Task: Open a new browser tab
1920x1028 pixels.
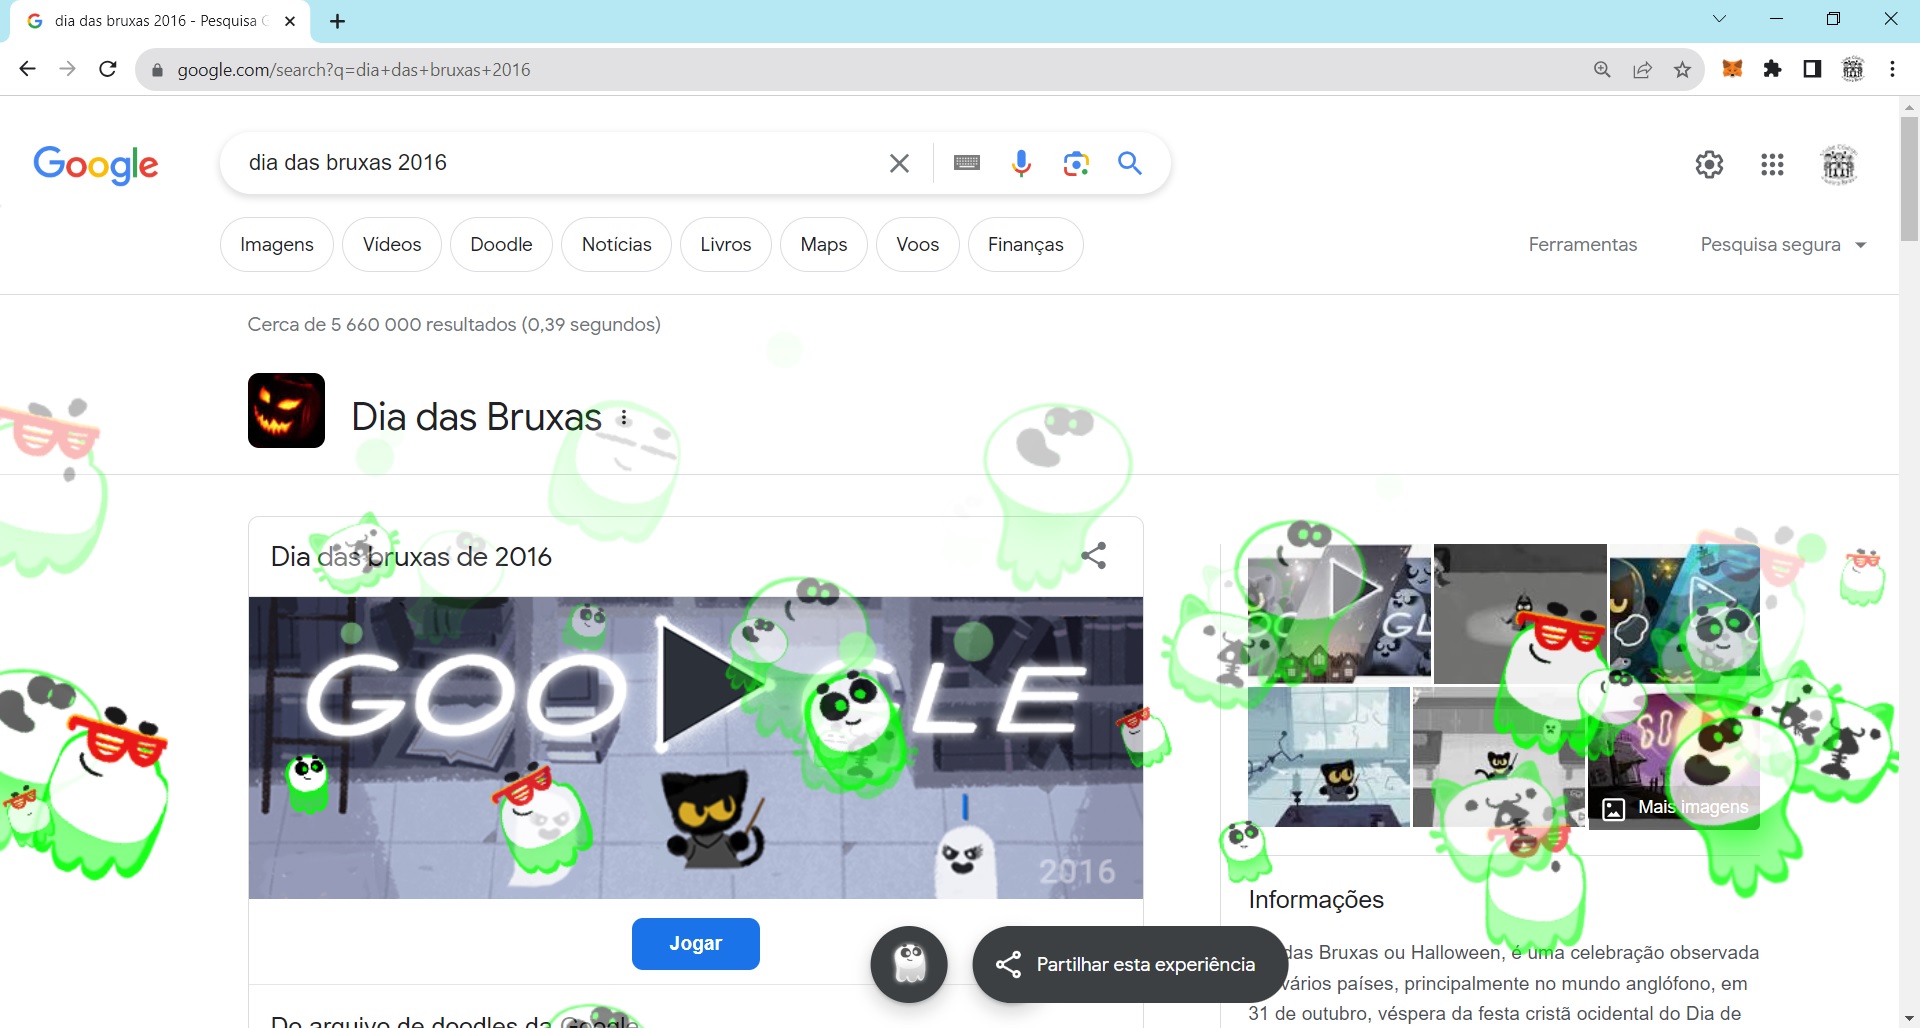Action: point(338,21)
